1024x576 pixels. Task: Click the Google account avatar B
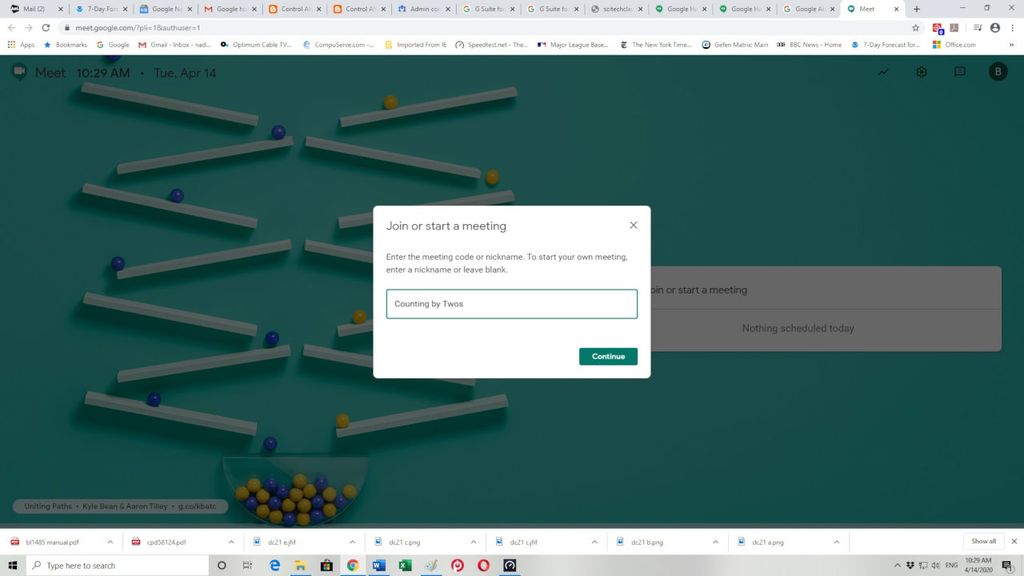[997, 71]
